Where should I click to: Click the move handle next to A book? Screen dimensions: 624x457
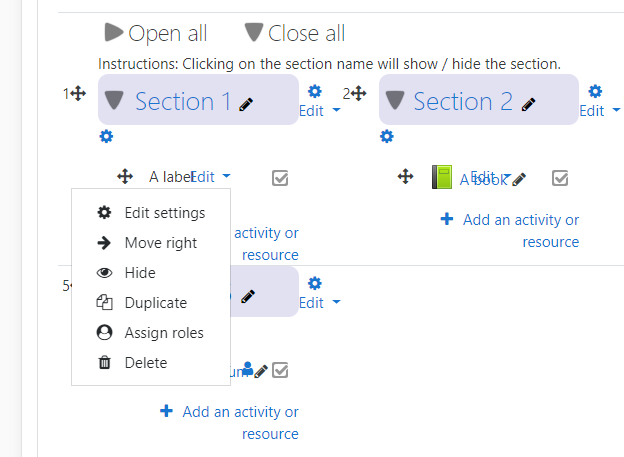406,176
